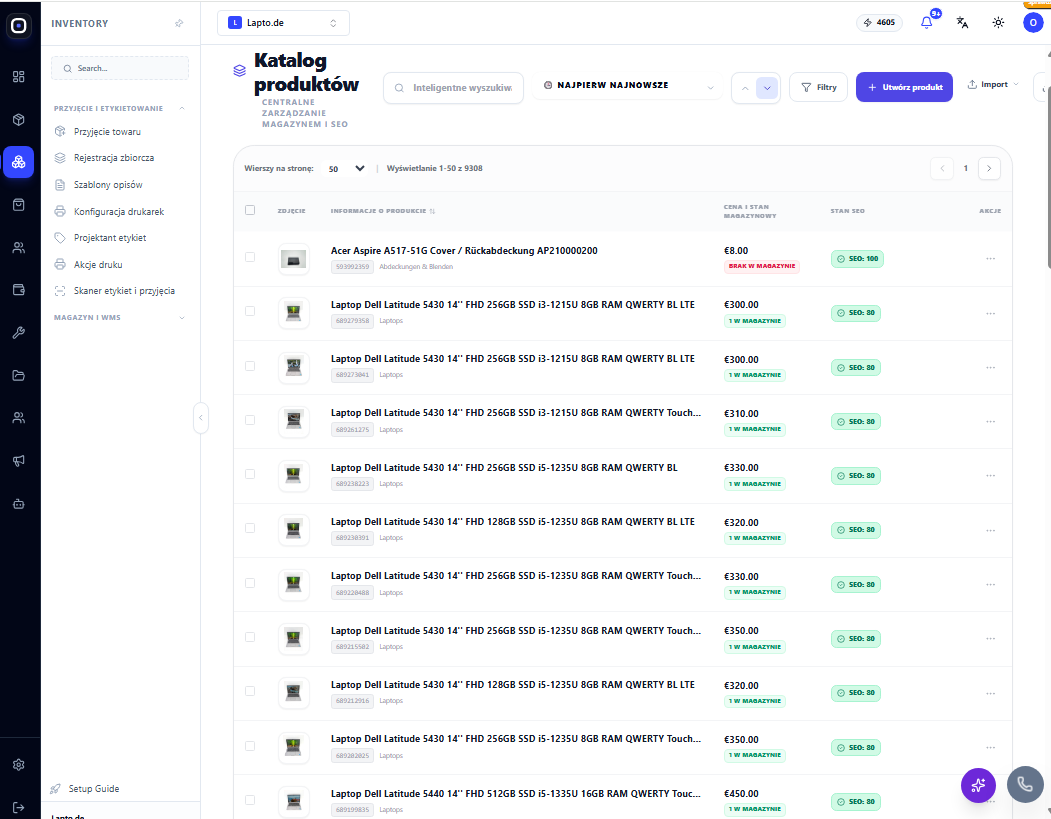Open the robot icon in the left rail

tap(19, 503)
